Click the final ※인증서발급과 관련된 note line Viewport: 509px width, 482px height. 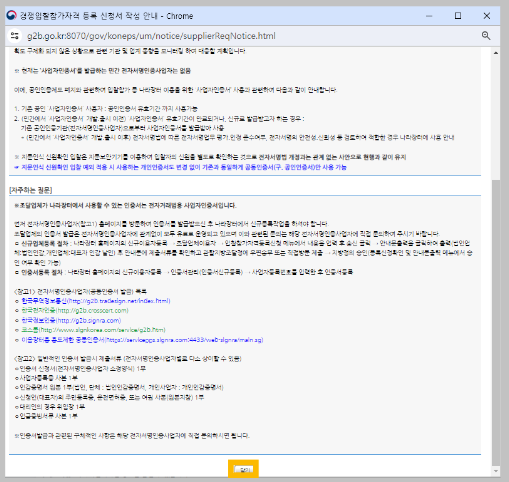point(132,436)
